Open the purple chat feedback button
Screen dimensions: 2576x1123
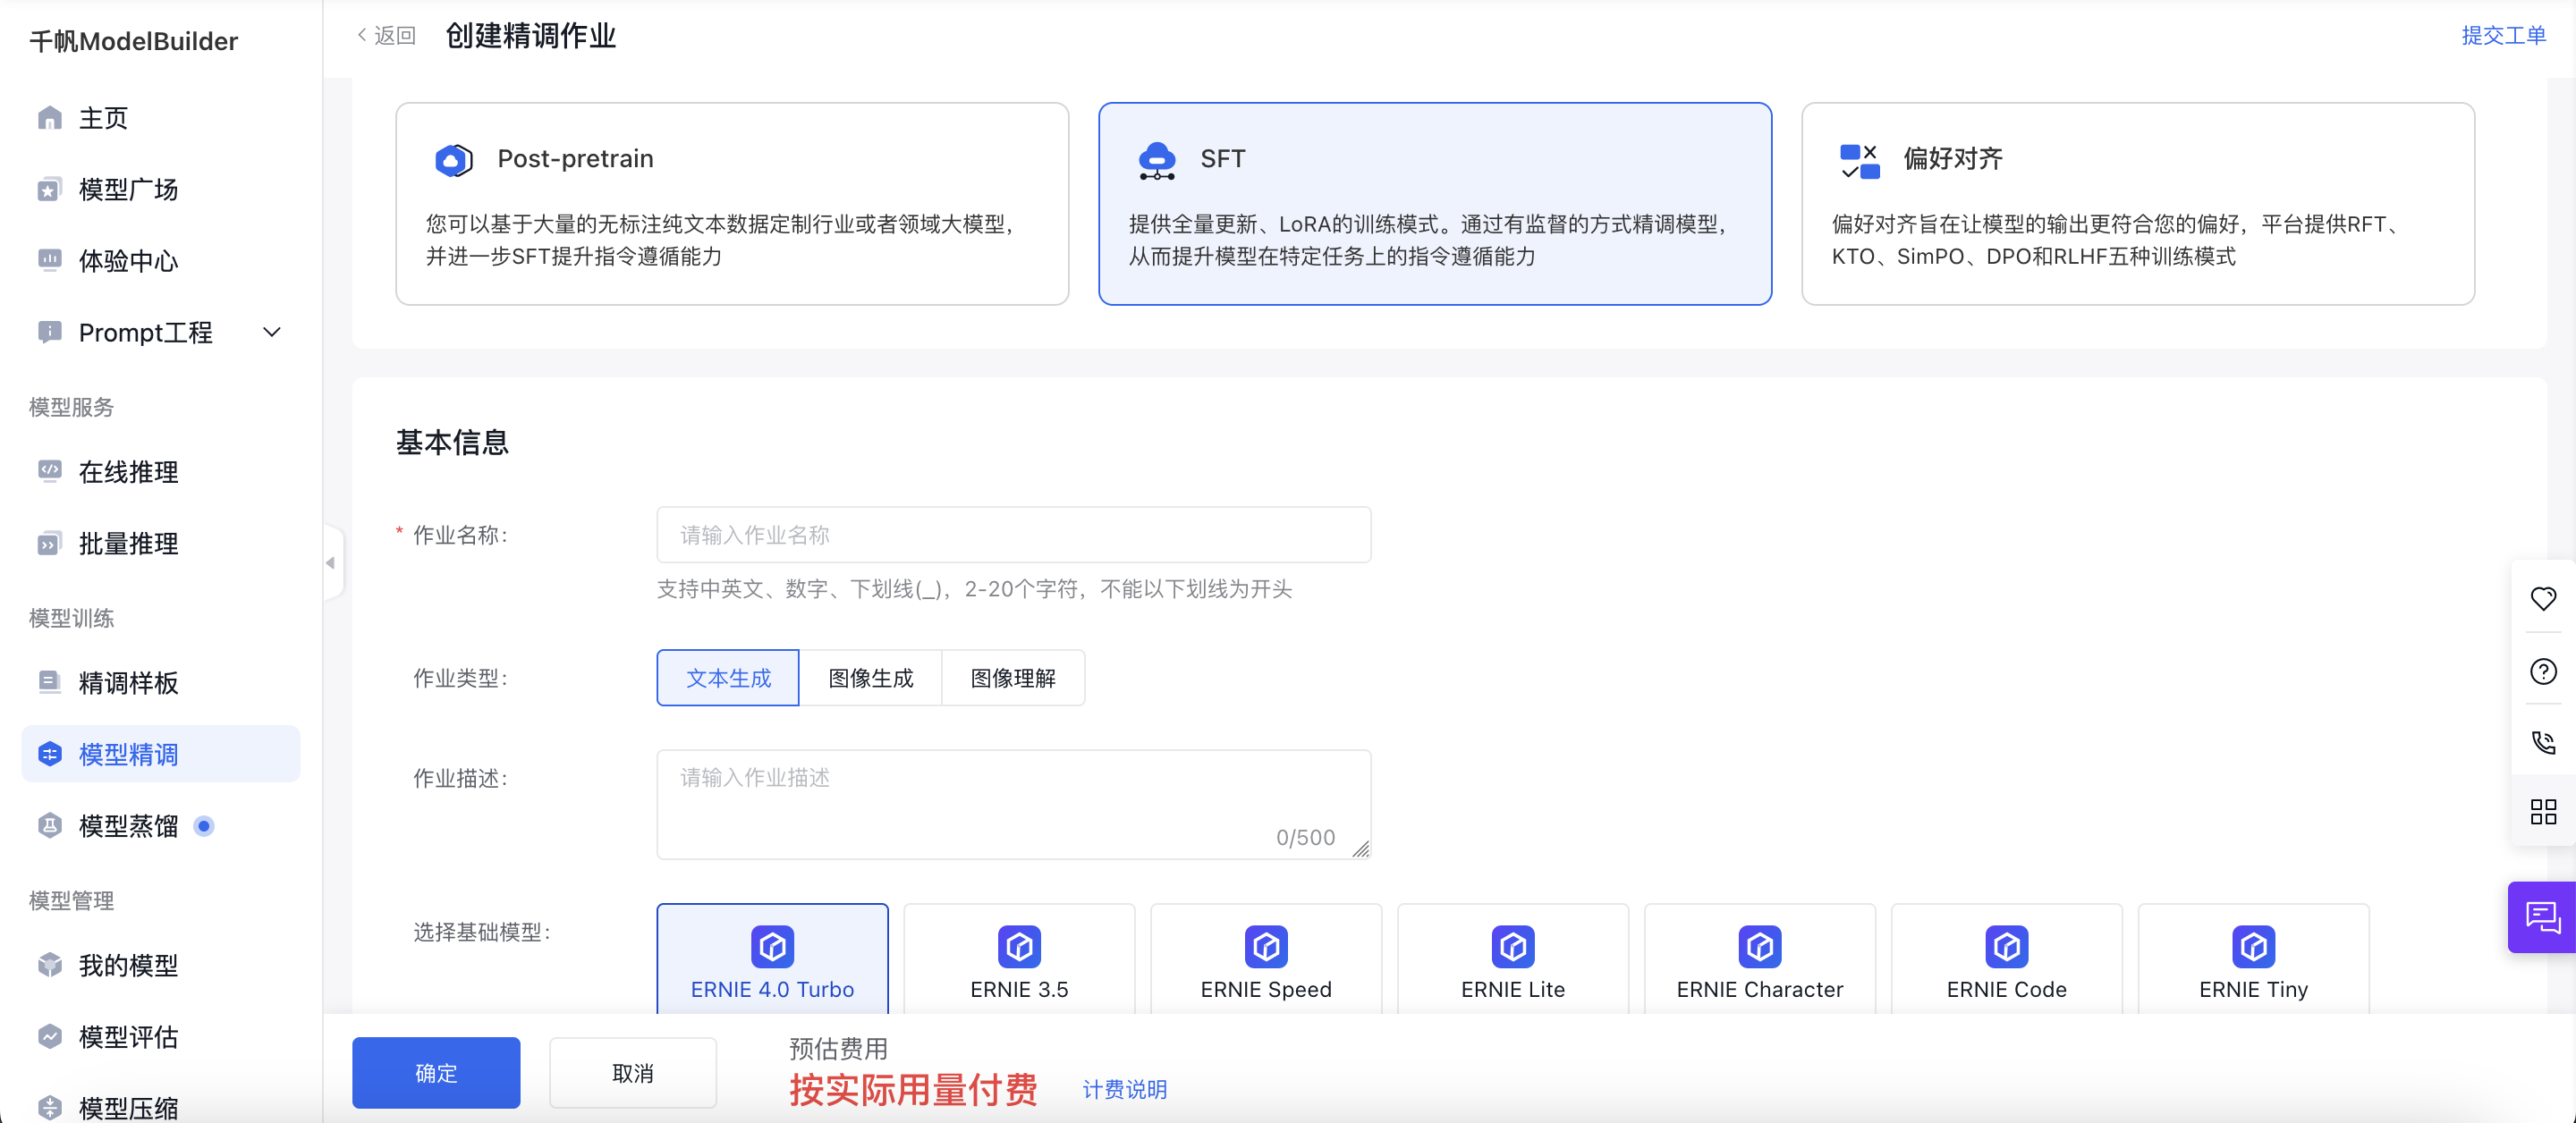[2541, 917]
